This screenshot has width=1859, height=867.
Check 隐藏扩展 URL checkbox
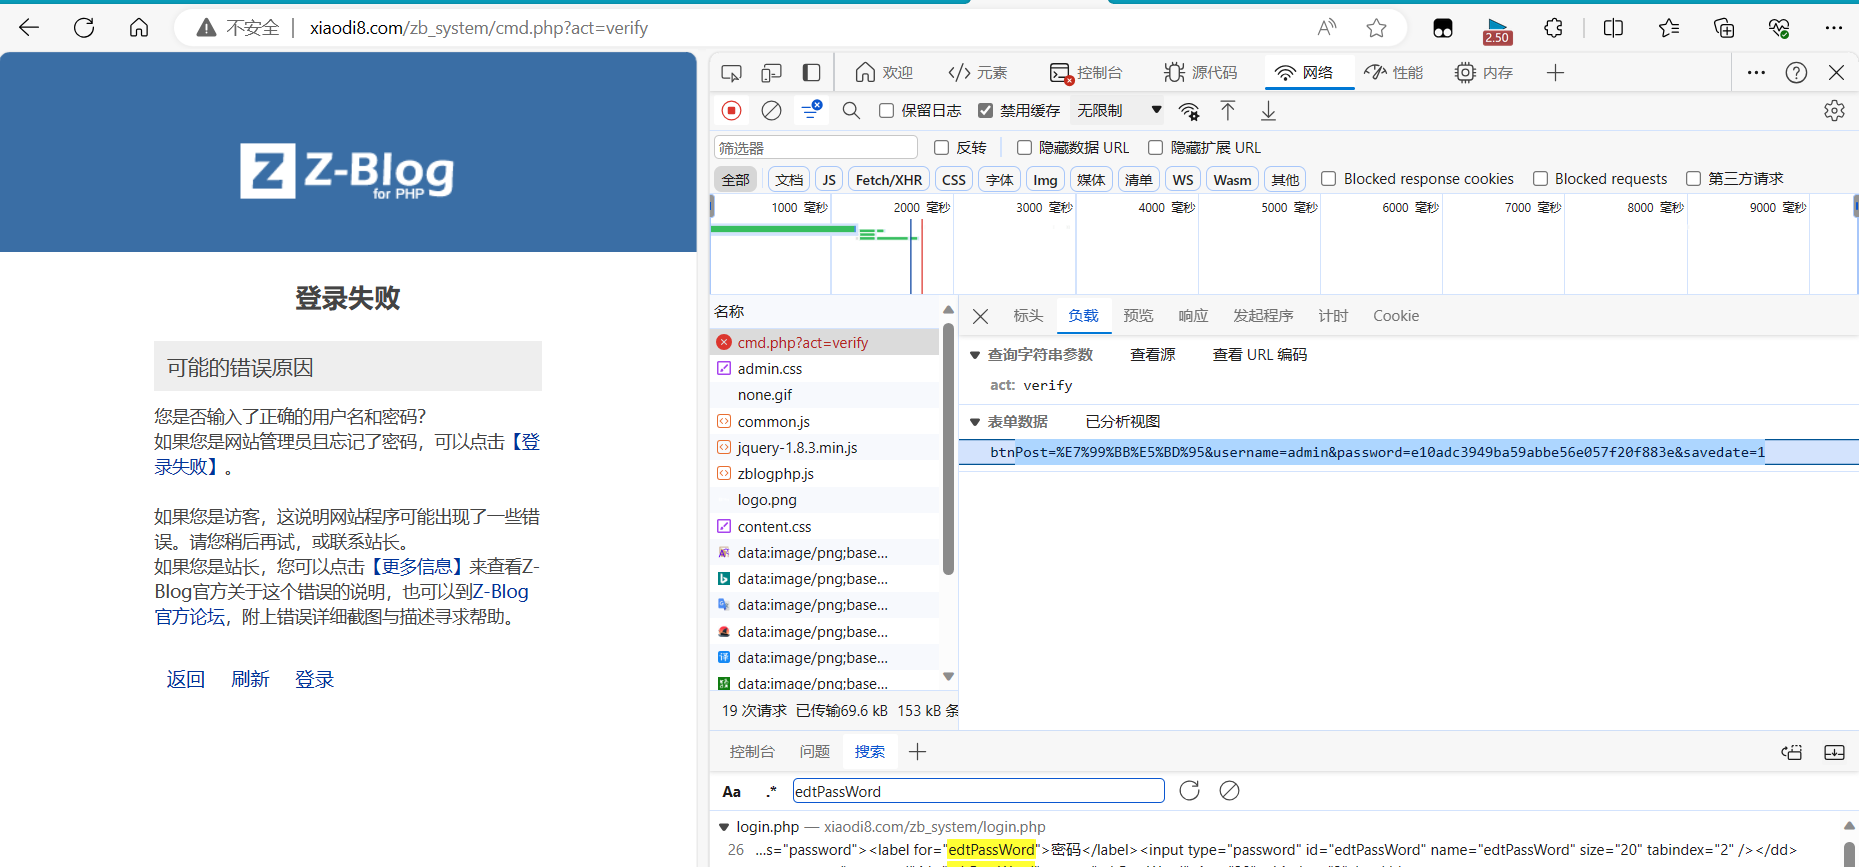(1155, 148)
